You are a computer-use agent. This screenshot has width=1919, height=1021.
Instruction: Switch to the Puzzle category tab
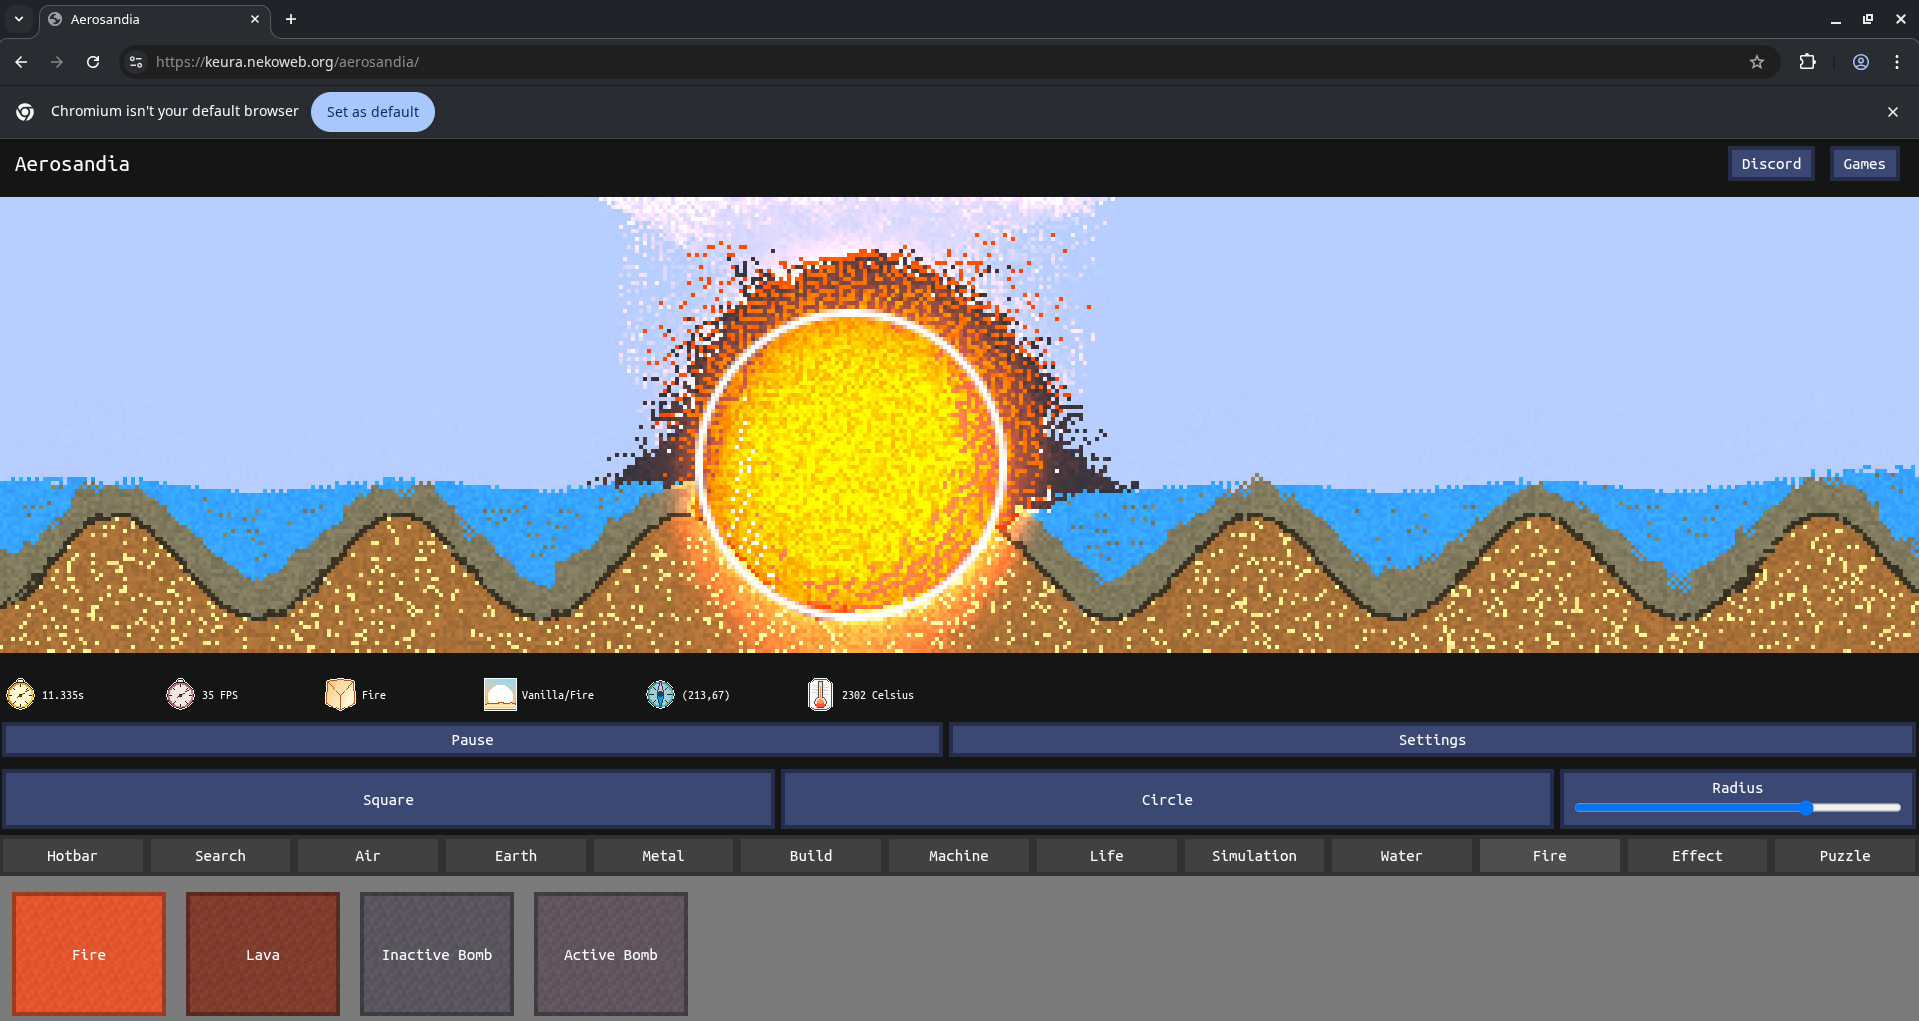point(1845,856)
